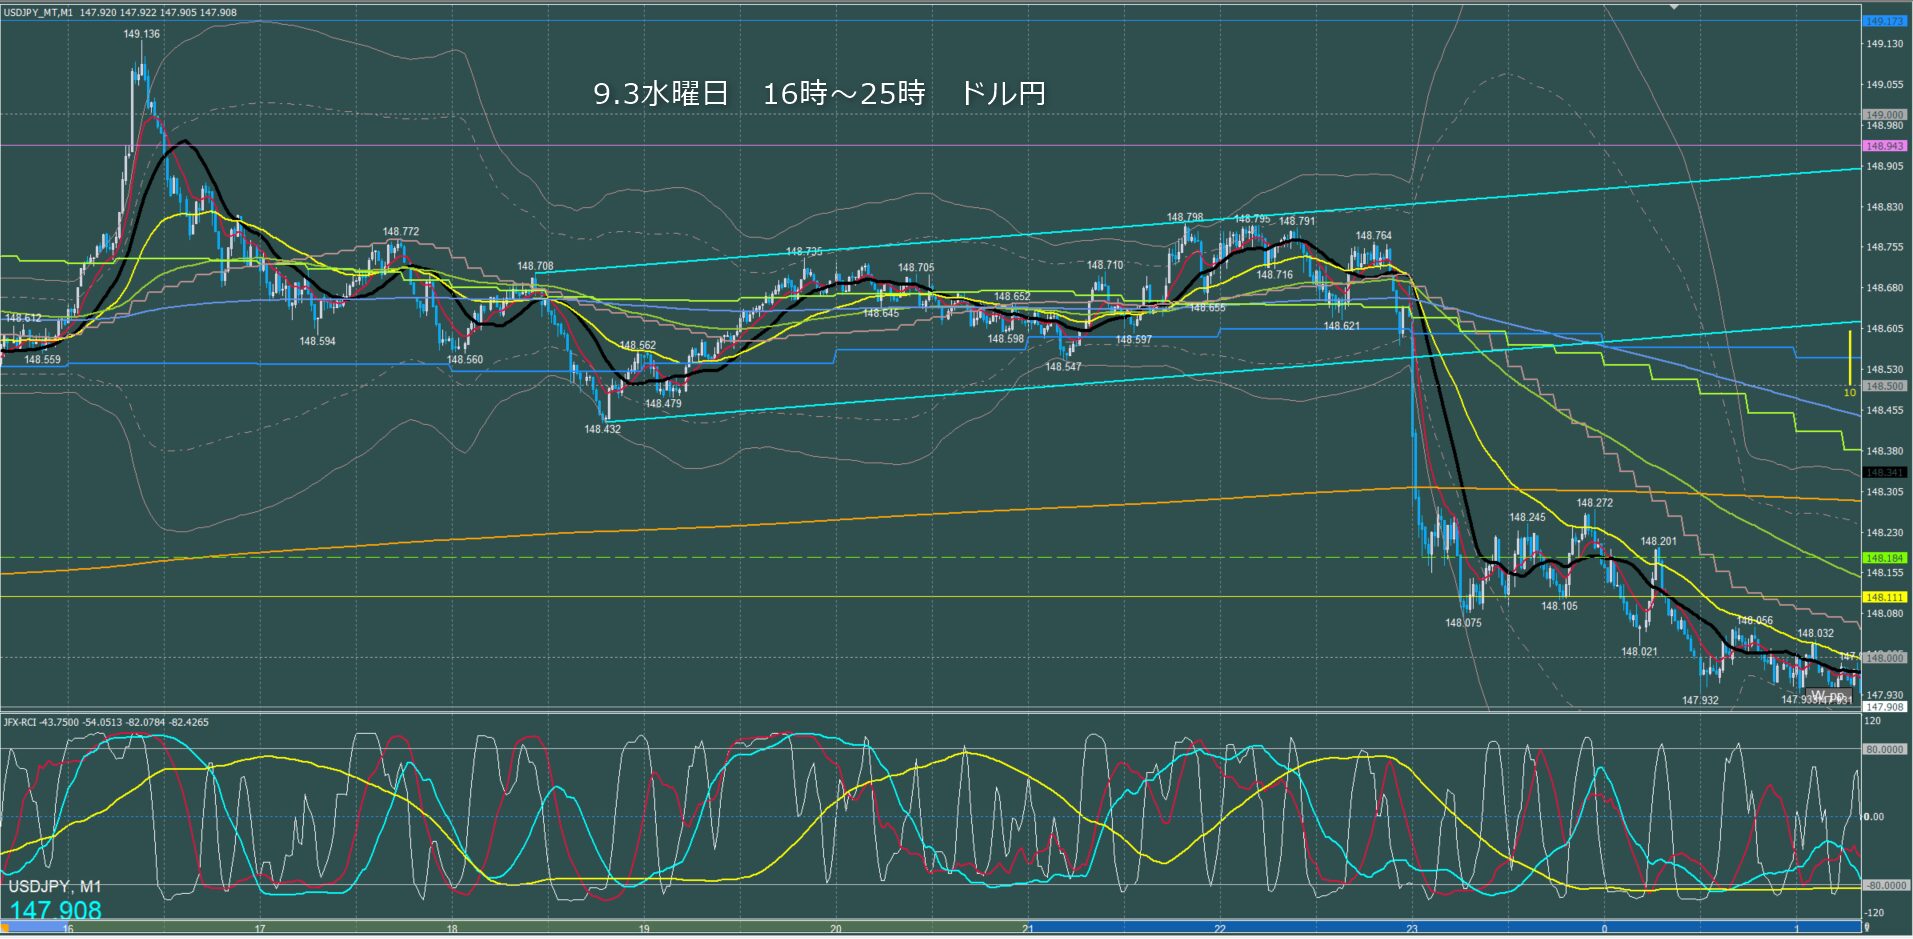The image size is (1913, 939).
Task: Click the current price 147.908 axis label
Action: [x=1884, y=707]
